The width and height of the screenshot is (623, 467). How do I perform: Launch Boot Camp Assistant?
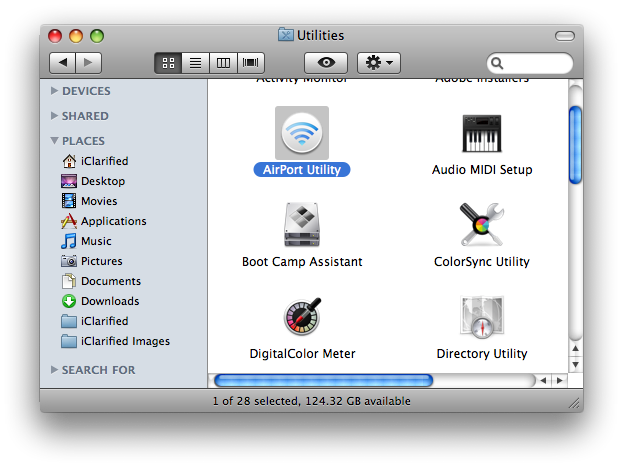click(301, 225)
